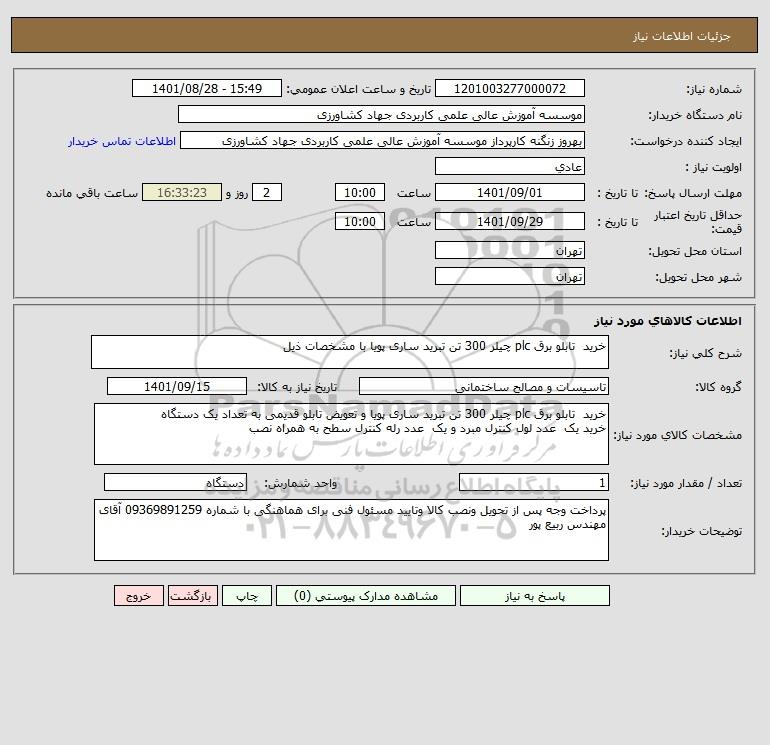Click price validity date 1401/09/29
This screenshot has height=745, width=770.
pos(510,221)
